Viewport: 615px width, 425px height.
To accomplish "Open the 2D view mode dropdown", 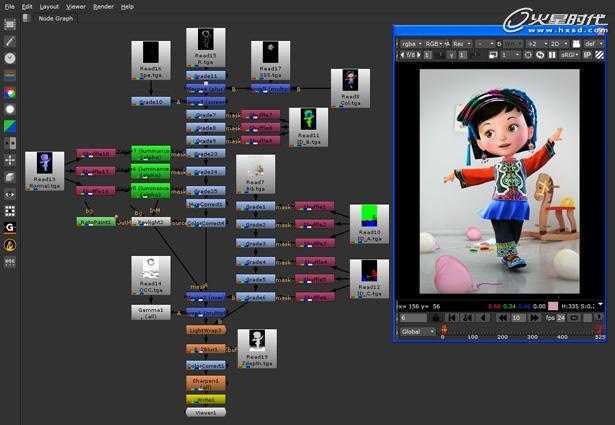I will (559, 44).
